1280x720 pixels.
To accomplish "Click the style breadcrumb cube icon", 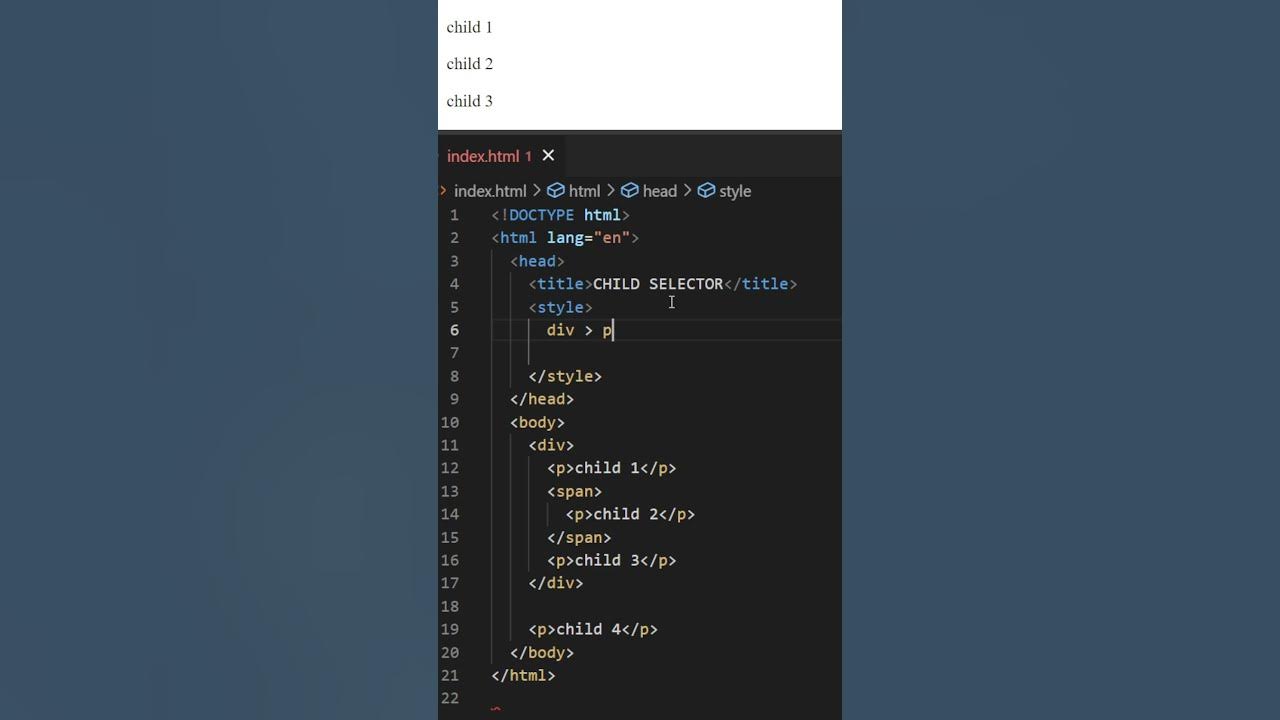I will click(706, 190).
